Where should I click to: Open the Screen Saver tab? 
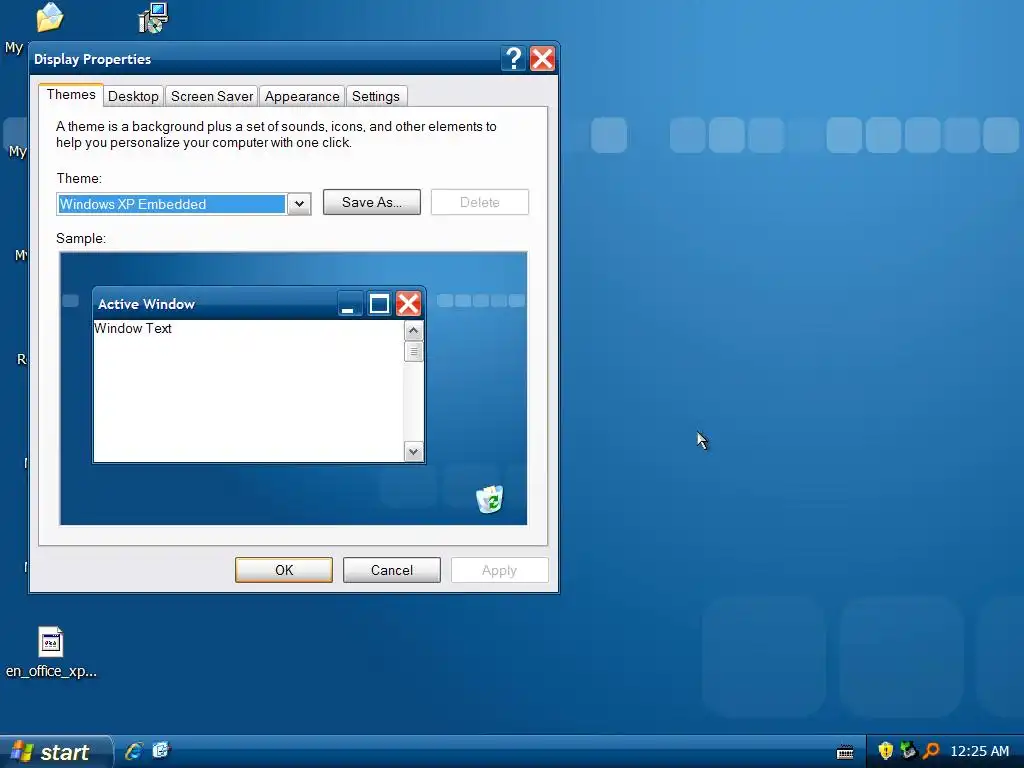click(212, 96)
